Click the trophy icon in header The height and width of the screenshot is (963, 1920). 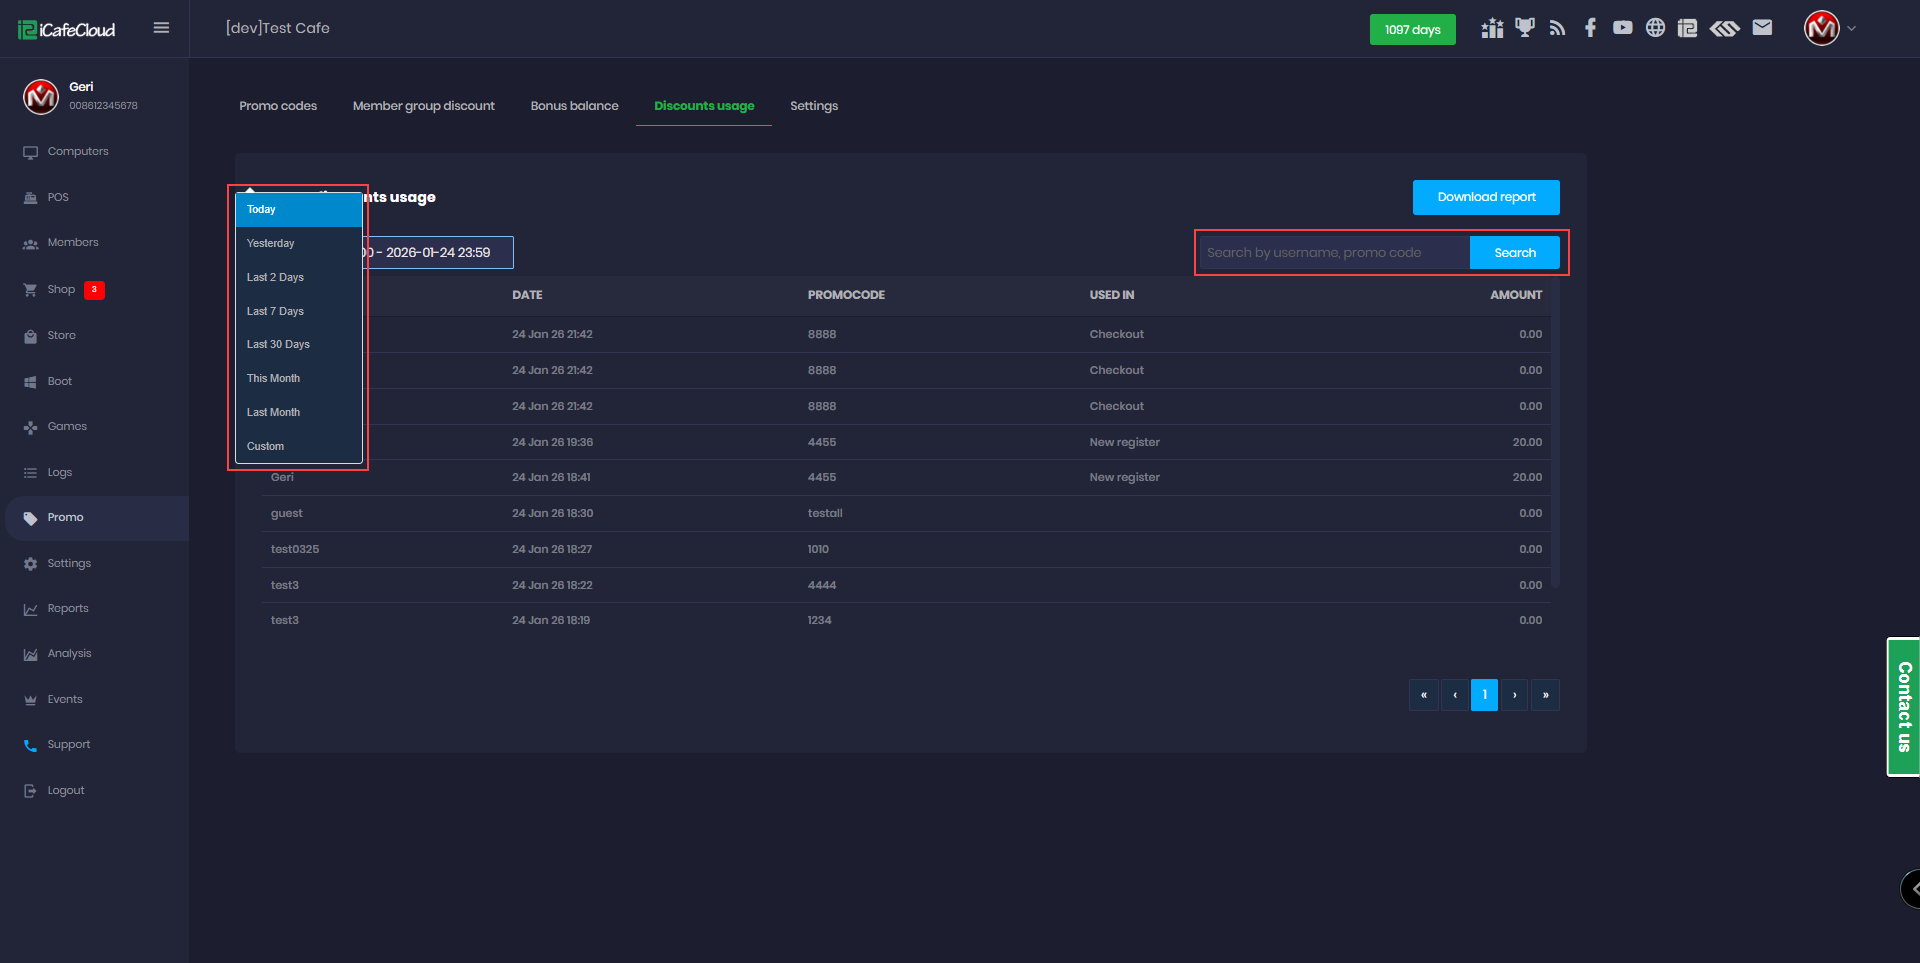(1524, 28)
